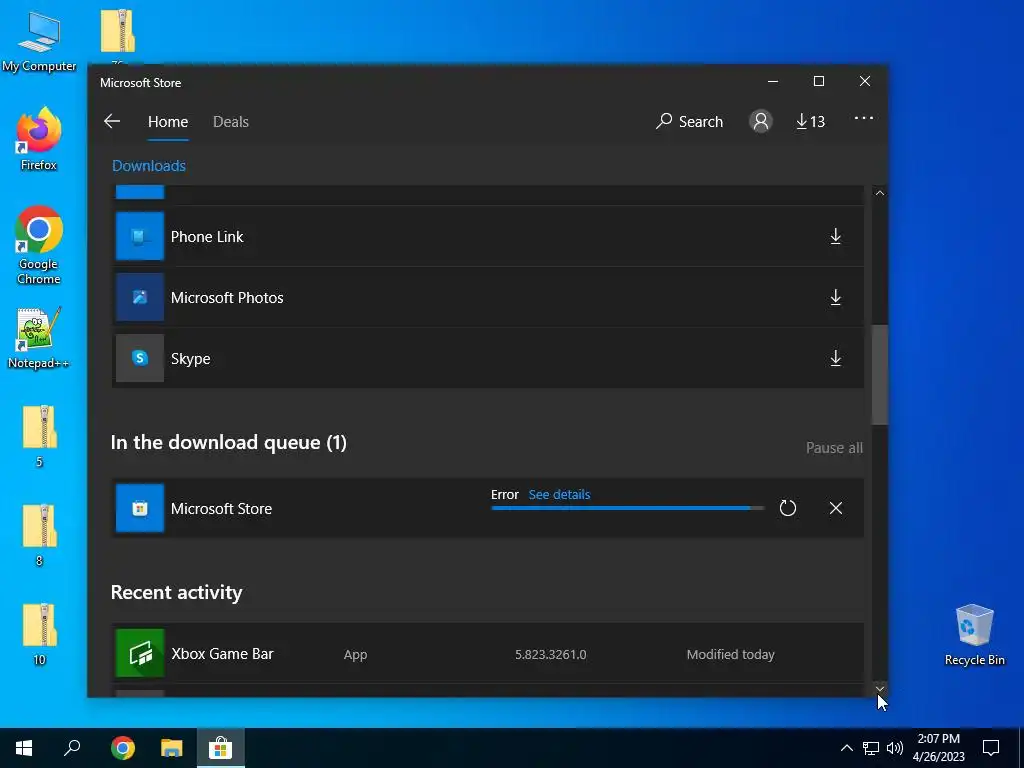1024x768 pixels.
Task: Open Search in Microsoft Store
Action: 690,121
